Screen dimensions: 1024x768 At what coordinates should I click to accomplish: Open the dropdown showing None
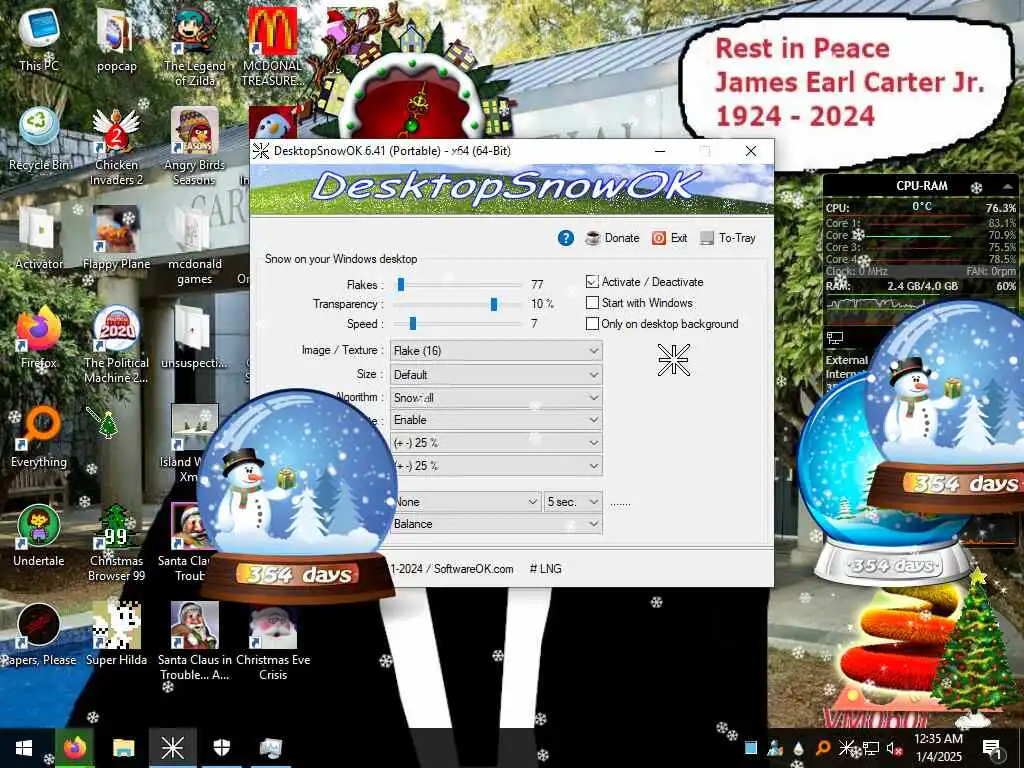(466, 502)
